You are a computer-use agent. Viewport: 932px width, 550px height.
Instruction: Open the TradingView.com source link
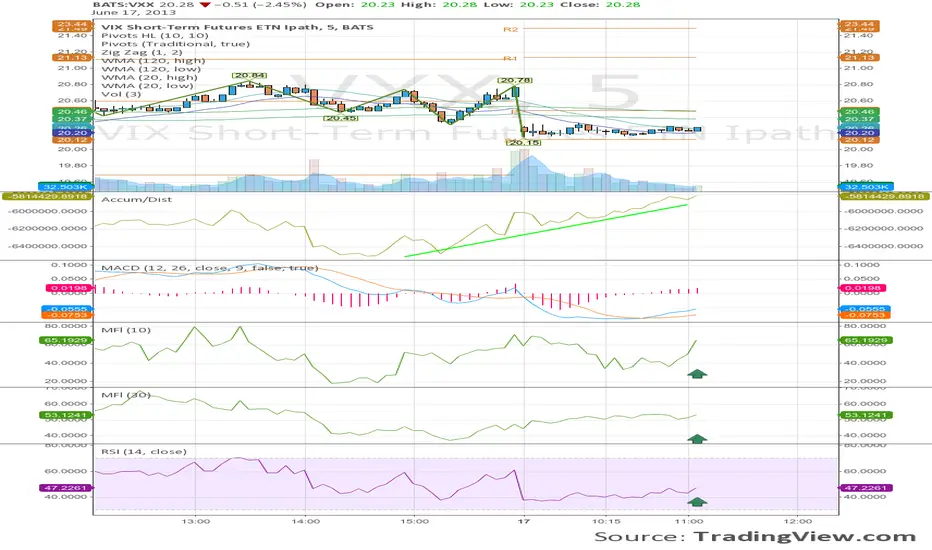(x=805, y=536)
